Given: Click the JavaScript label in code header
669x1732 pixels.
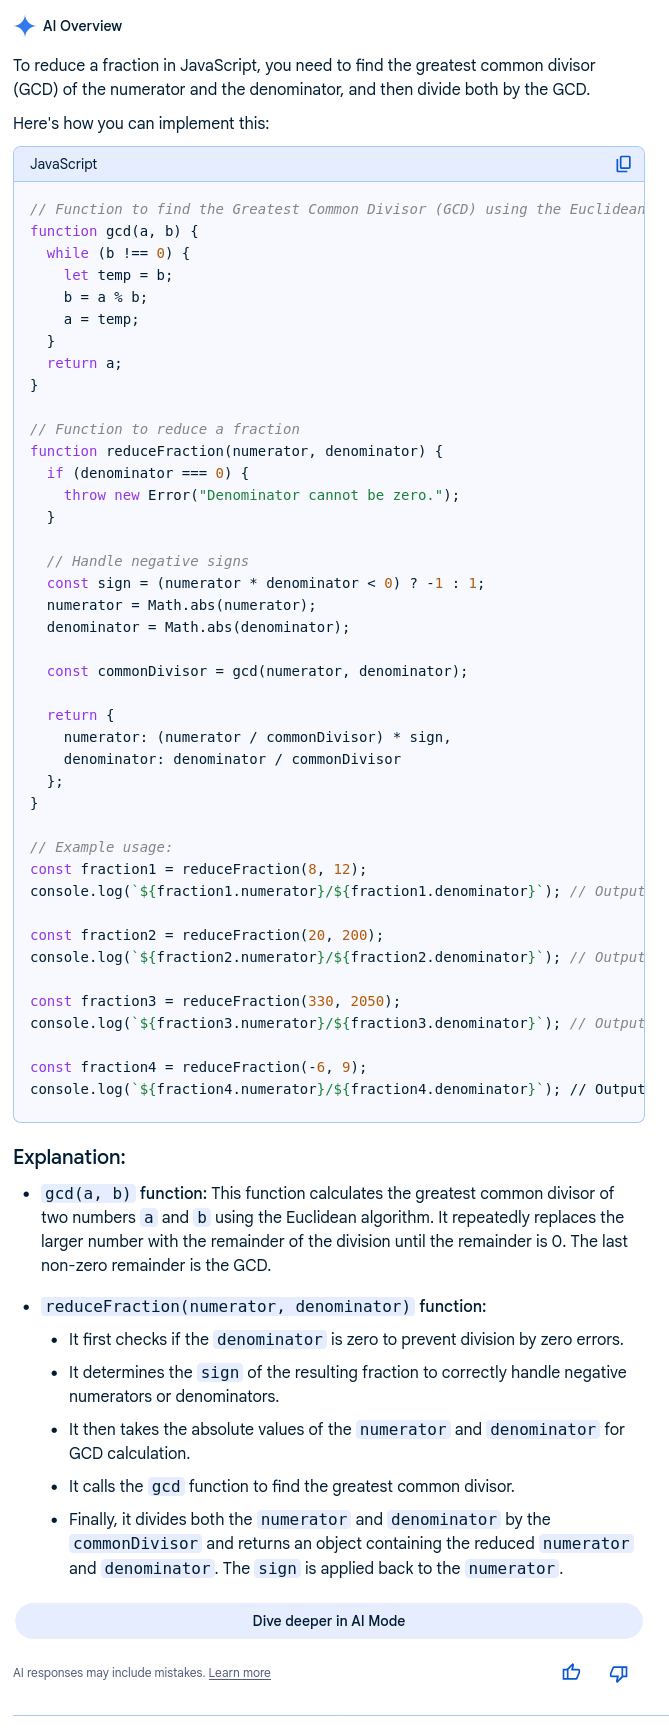Looking at the screenshot, I should point(64,164).
